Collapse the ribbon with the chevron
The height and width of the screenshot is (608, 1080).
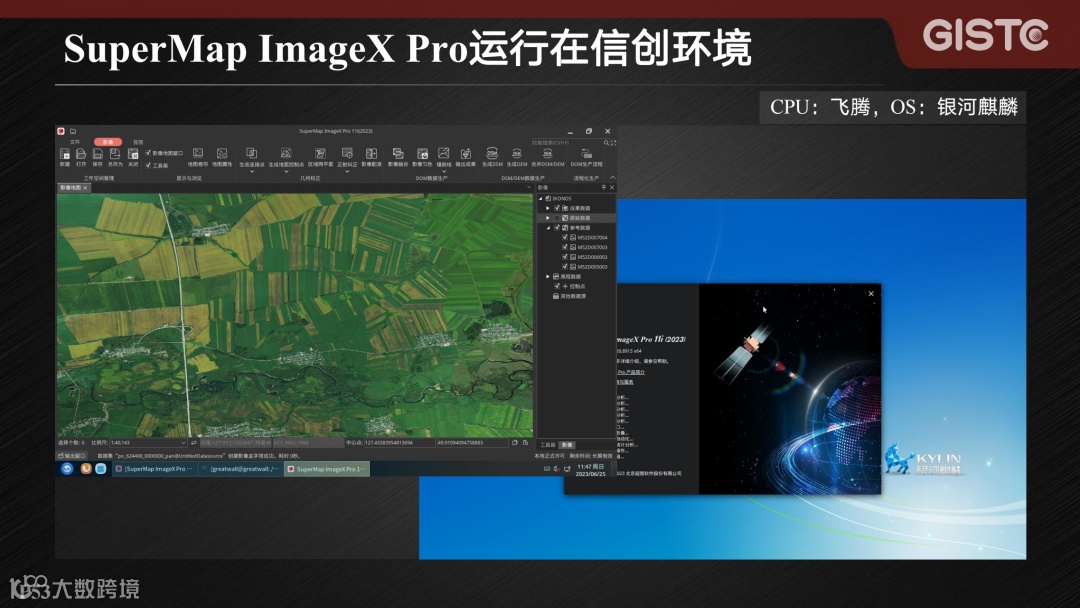tap(612, 178)
